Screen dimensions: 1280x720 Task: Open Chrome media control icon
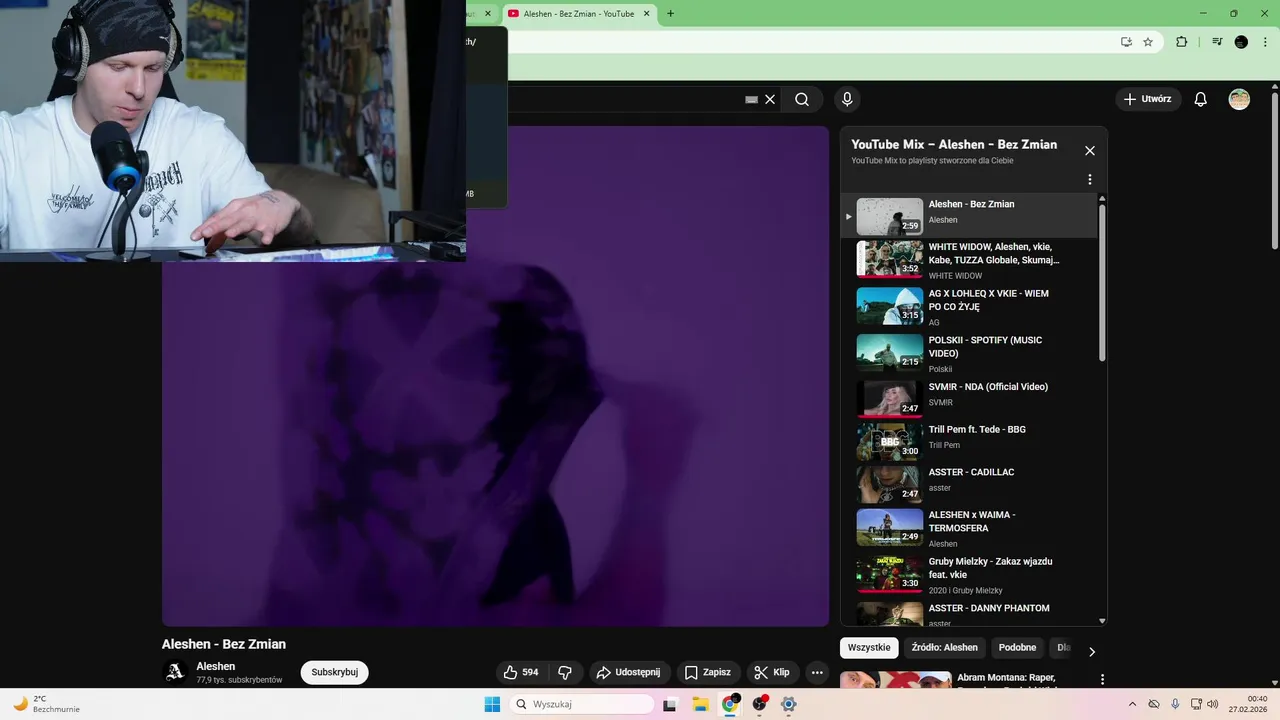click(1217, 42)
